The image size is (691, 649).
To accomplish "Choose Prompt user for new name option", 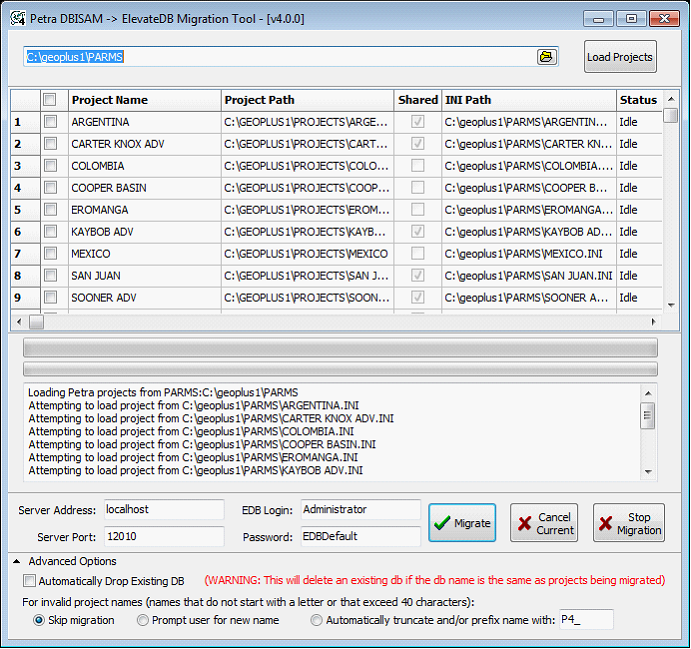I will pos(143,620).
